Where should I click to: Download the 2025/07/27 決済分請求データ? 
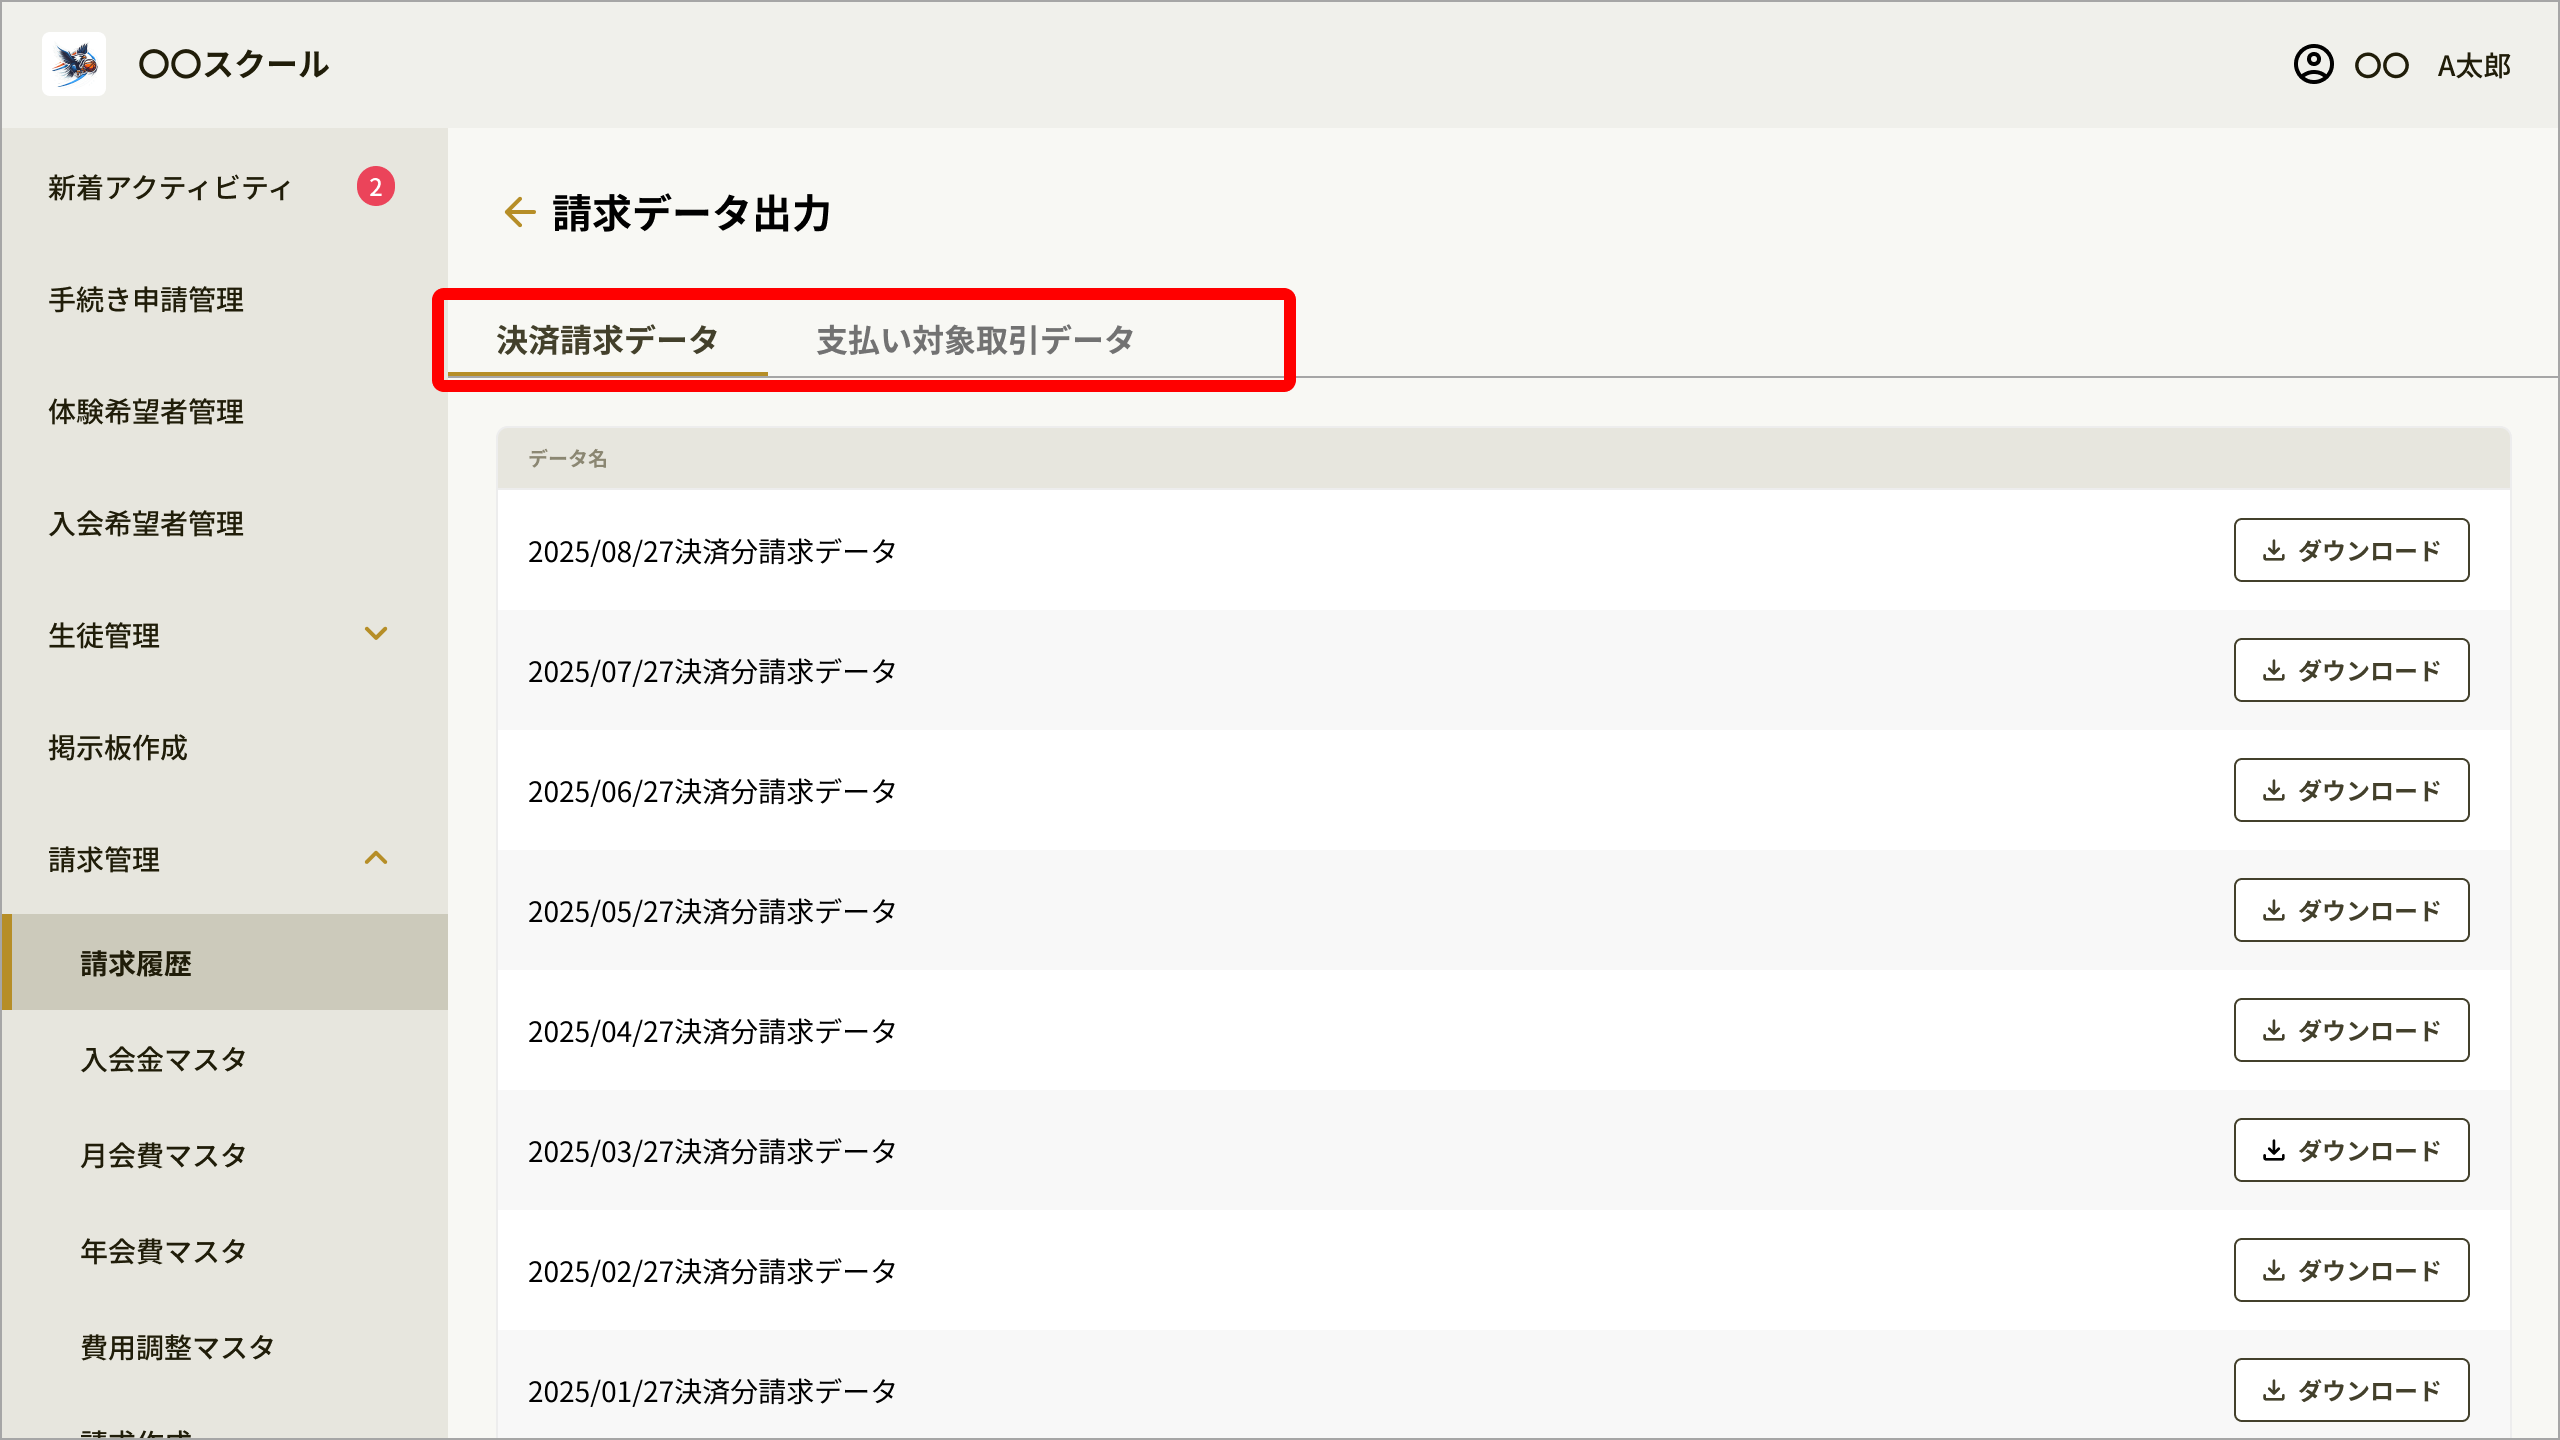coord(2351,670)
